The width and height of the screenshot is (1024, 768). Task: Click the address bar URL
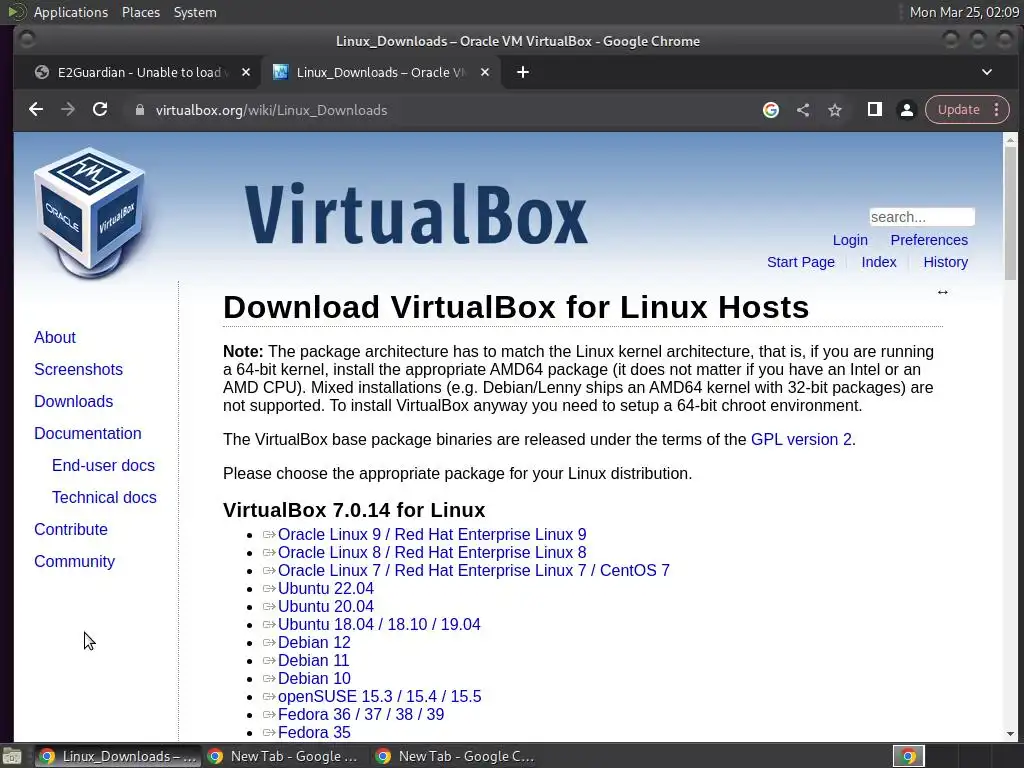coord(271,110)
